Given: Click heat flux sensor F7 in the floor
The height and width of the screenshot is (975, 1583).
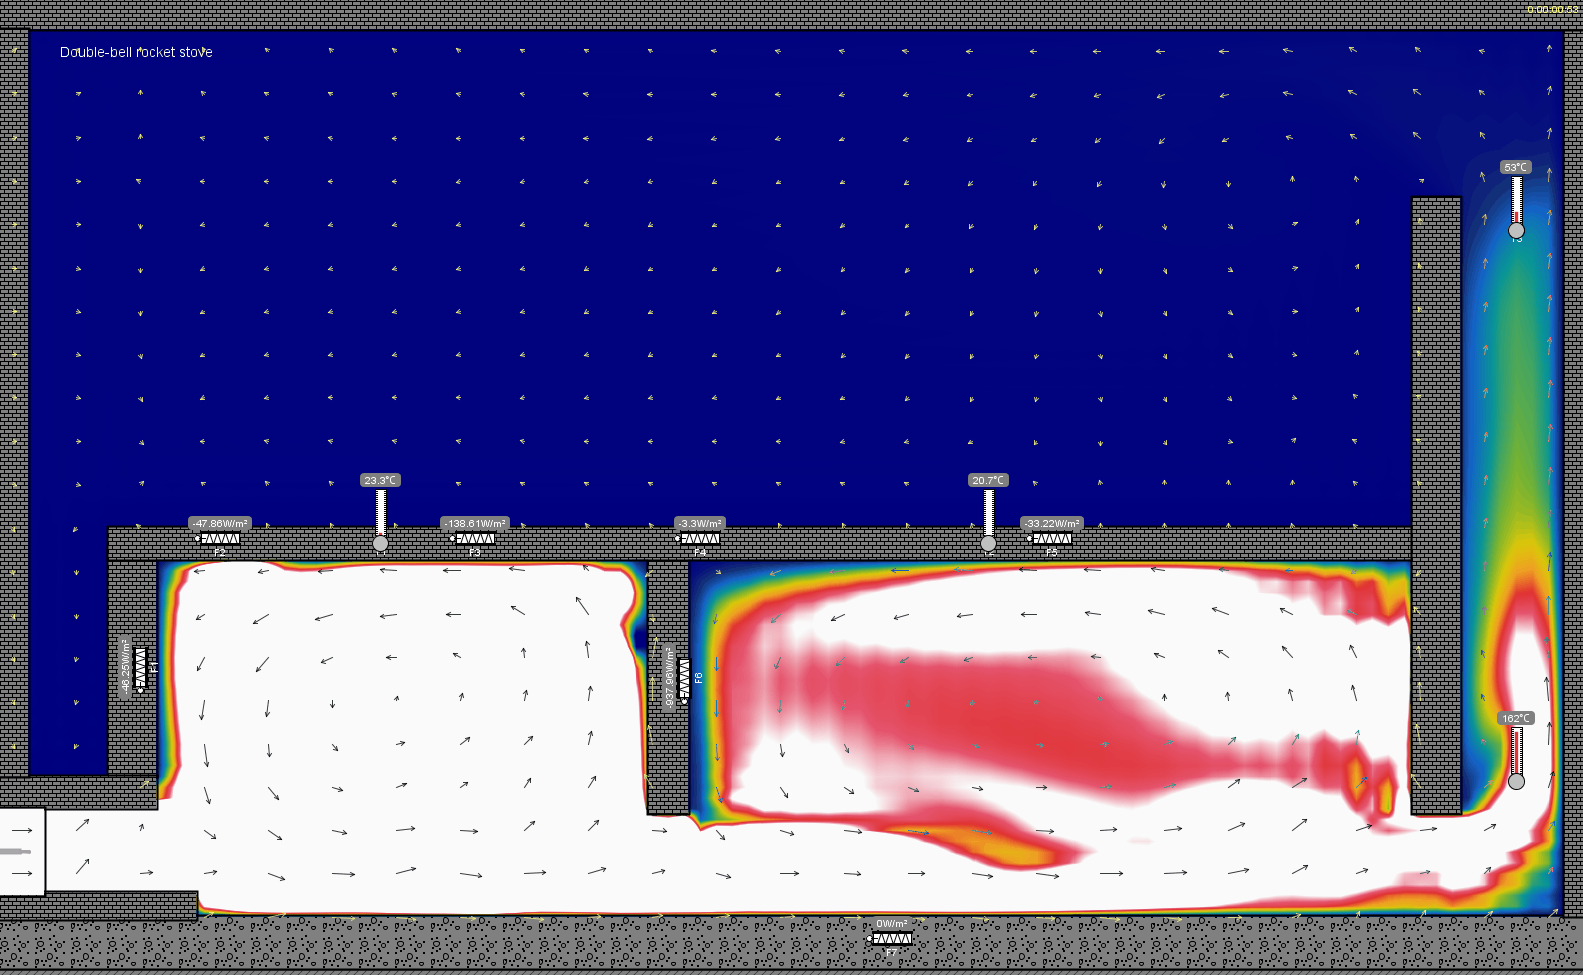Looking at the screenshot, I should pos(892,939).
